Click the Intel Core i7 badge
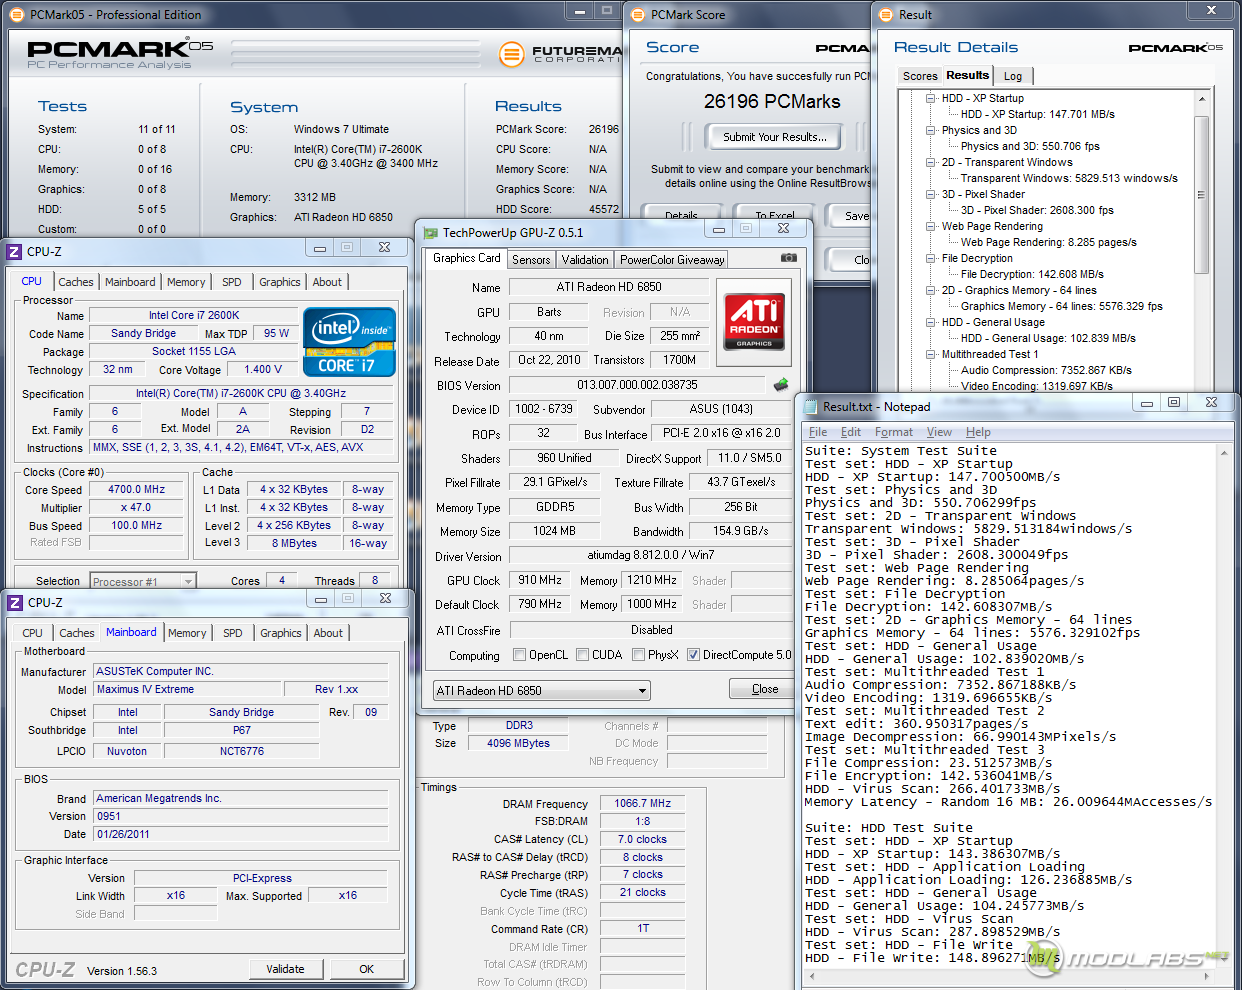1242x990 pixels. pyautogui.click(x=349, y=342)
